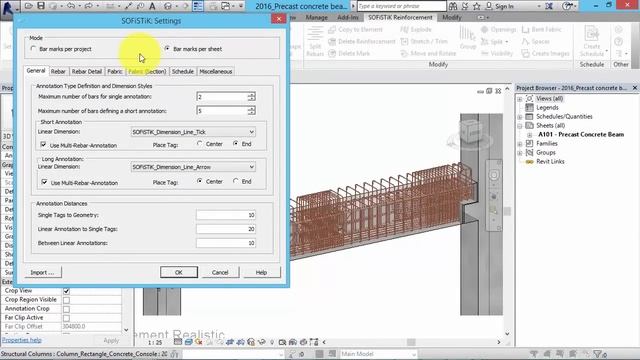Expand Families node in Project Browser
This screenshot has height=360, width=640.
520,144
